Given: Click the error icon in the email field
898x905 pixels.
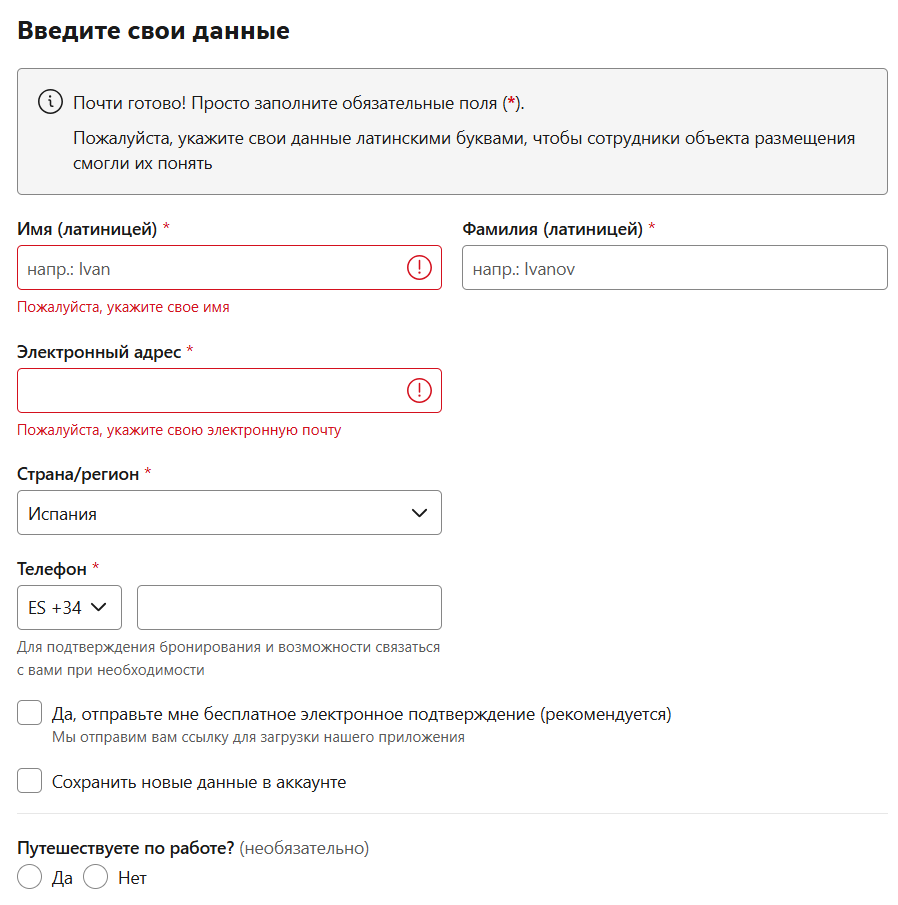Looking at the screenshot, I should pos(419,391).
